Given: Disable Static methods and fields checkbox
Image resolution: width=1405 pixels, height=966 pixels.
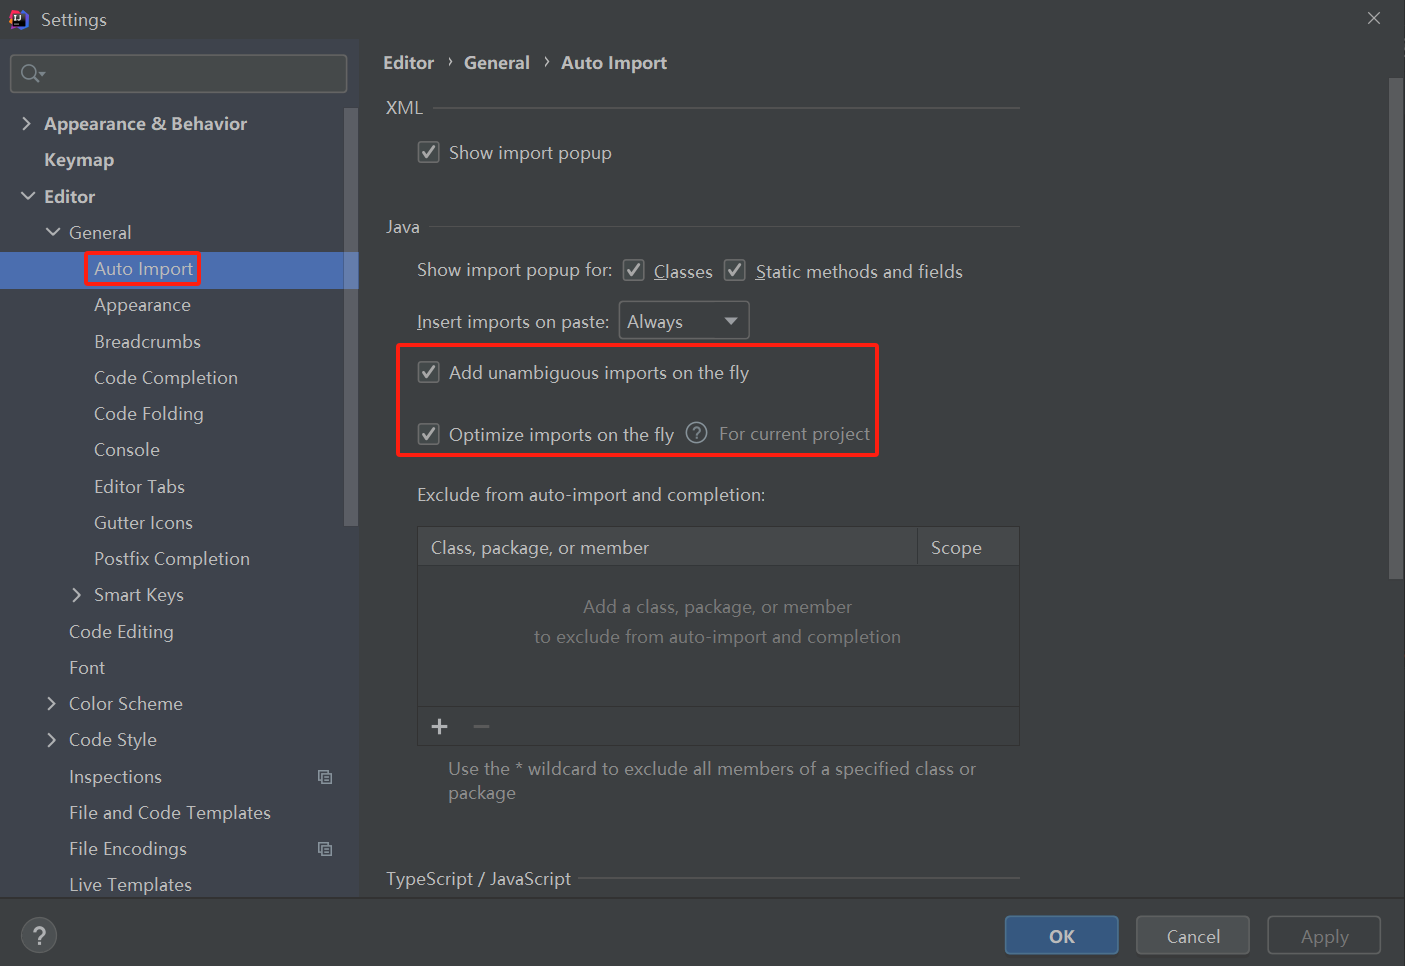Looking at the screenshot, I should [735, 271].
